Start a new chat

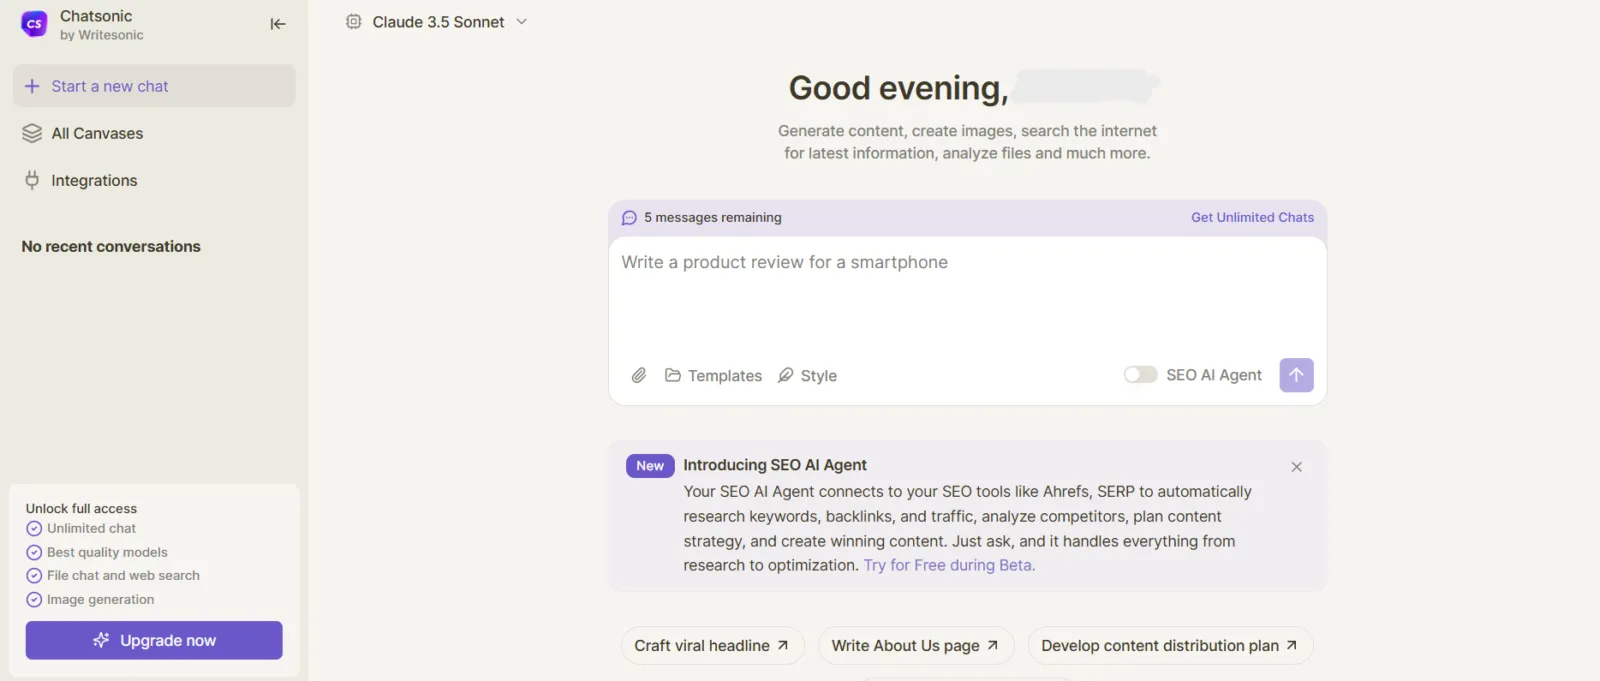tap(154, 86)
